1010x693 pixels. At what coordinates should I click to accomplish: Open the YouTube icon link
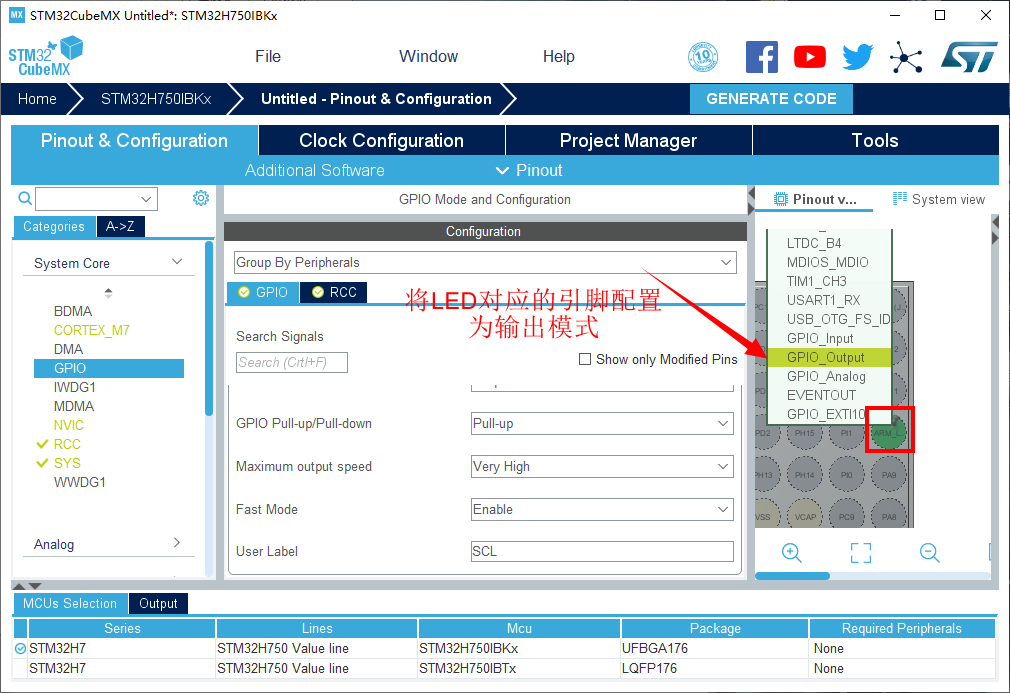click(x=810, y=57)
